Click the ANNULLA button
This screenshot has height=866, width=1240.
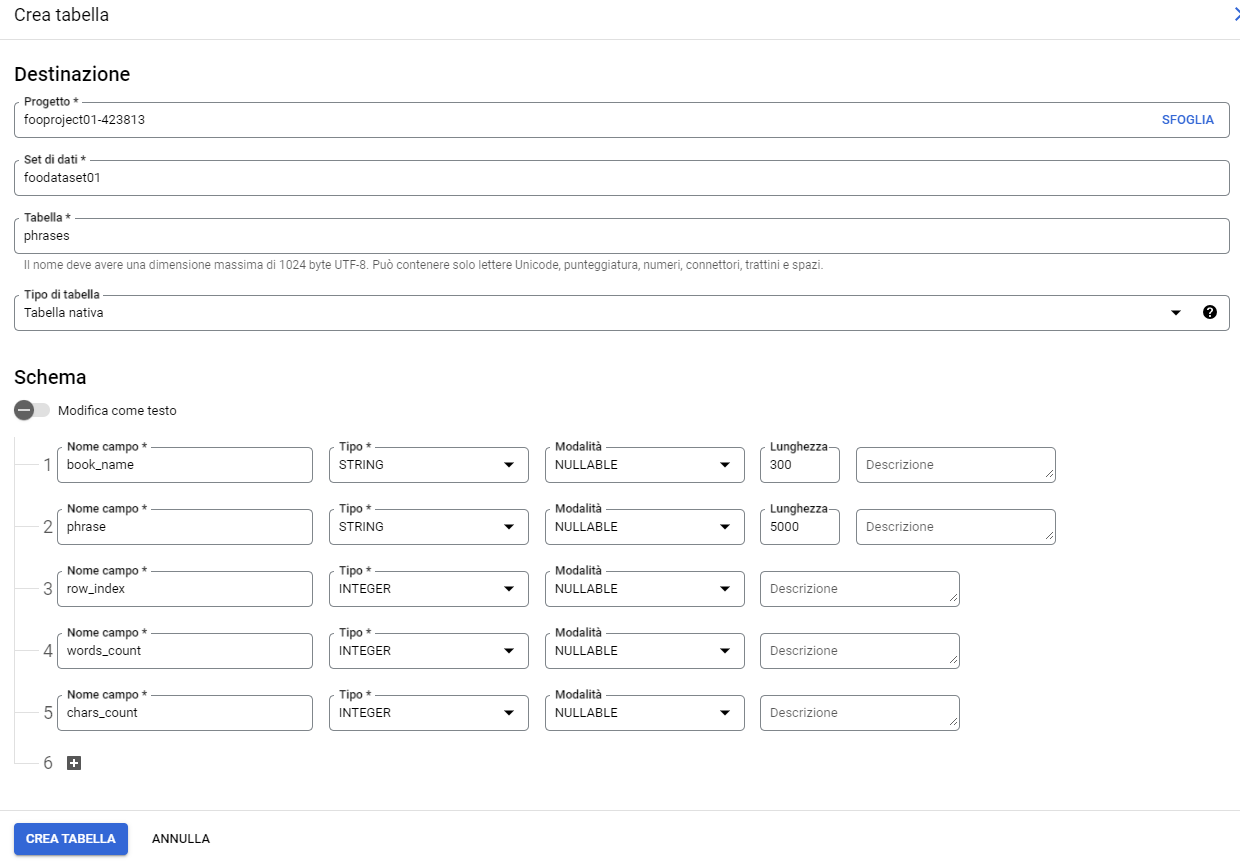pos(181,839)
